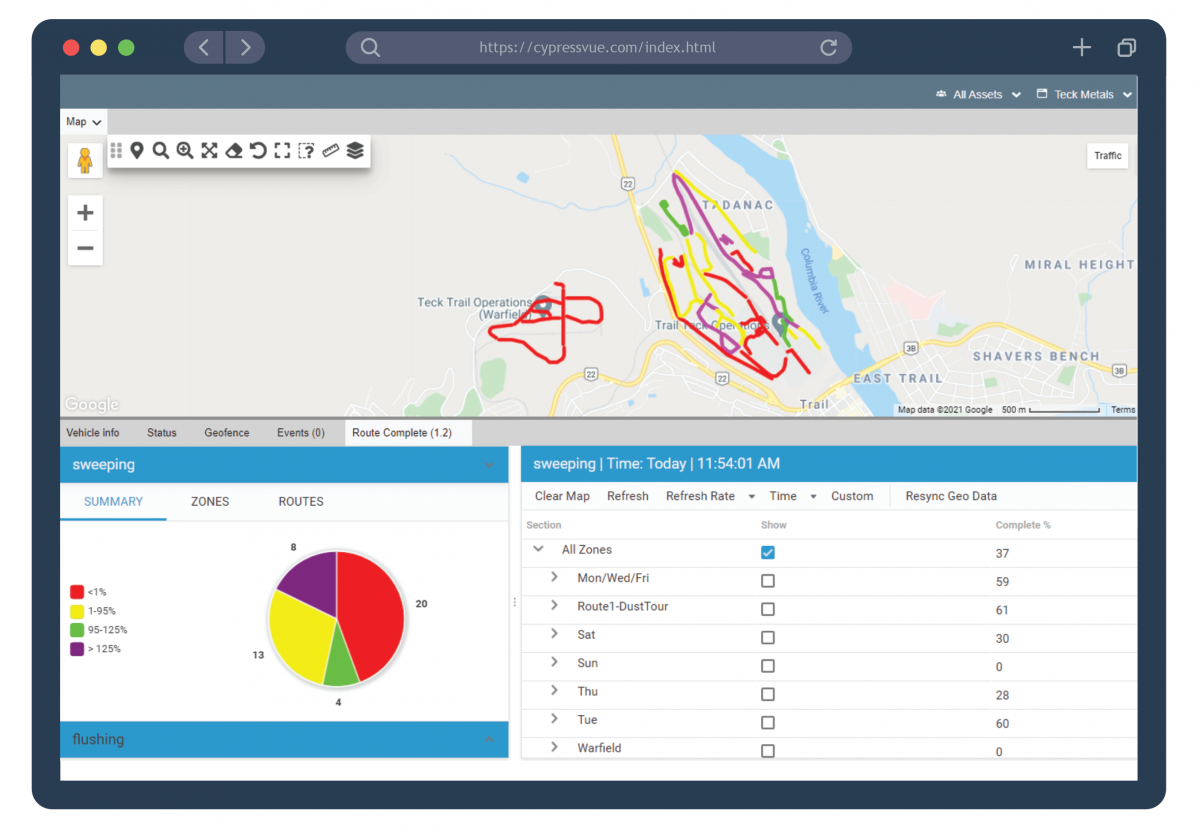Select the Pegman street view icon
The image size is (1200, 832).
pyautogui.click(x=84, y=159)
